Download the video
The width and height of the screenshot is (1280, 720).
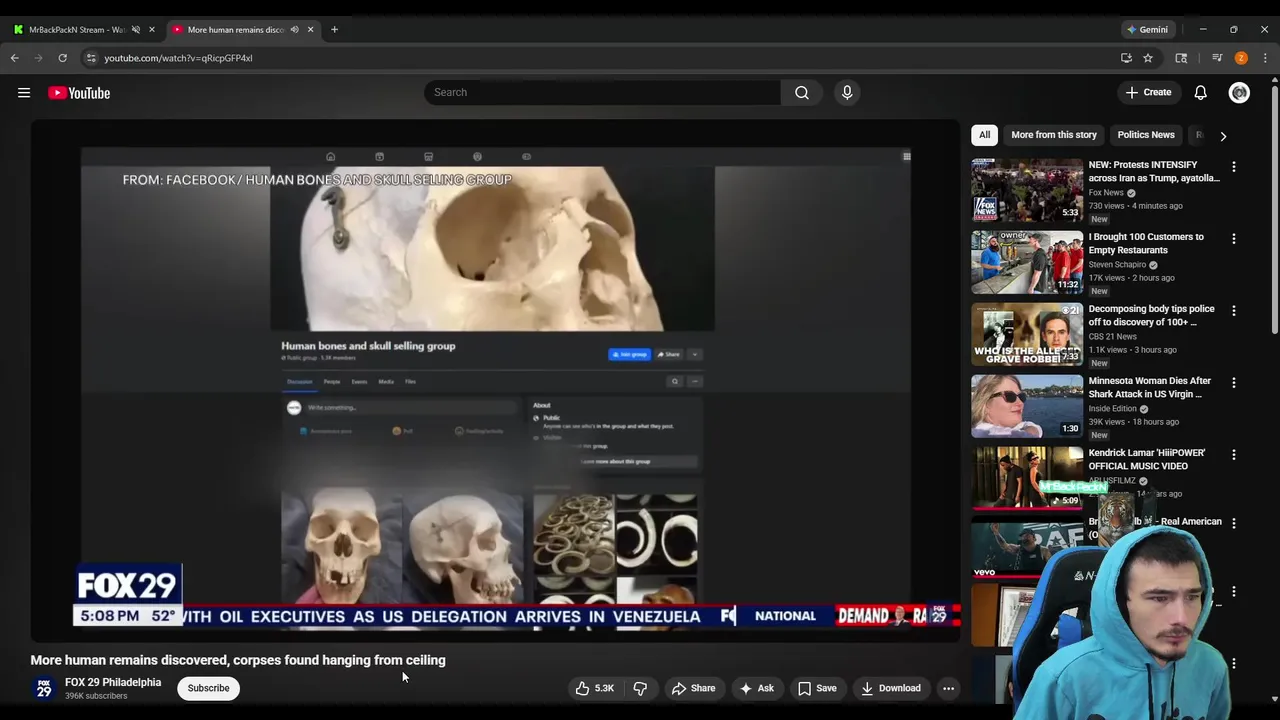point(891,688)
